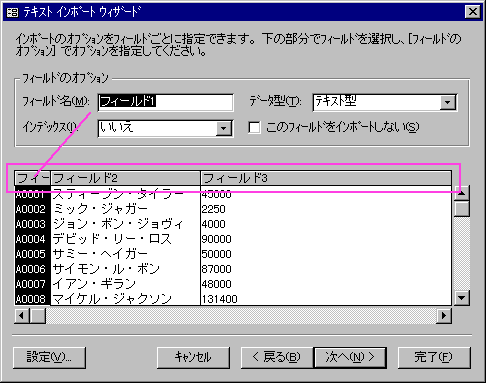The image size is (486, 383).
Task: Open the データ型 dropdown list
Action: point(448,102)
